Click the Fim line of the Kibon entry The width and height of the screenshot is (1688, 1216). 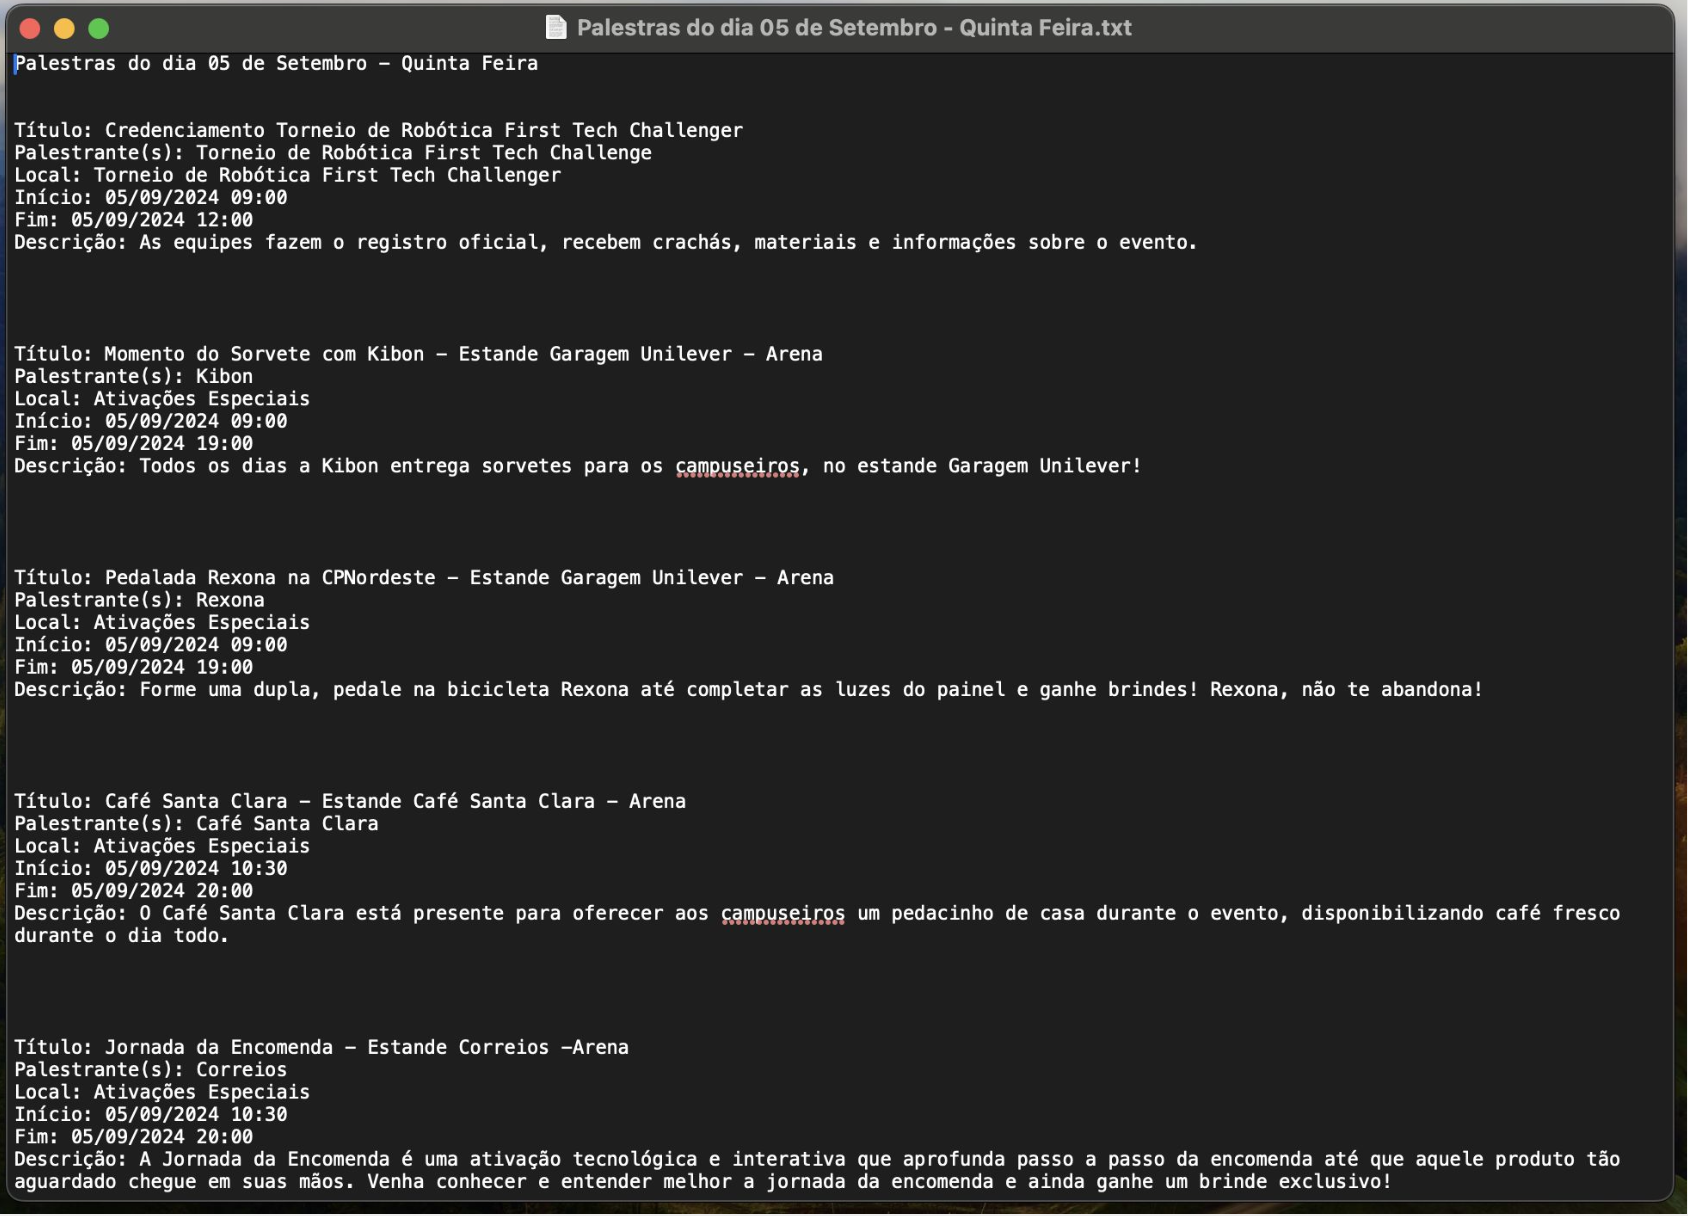tap(134, 443)
